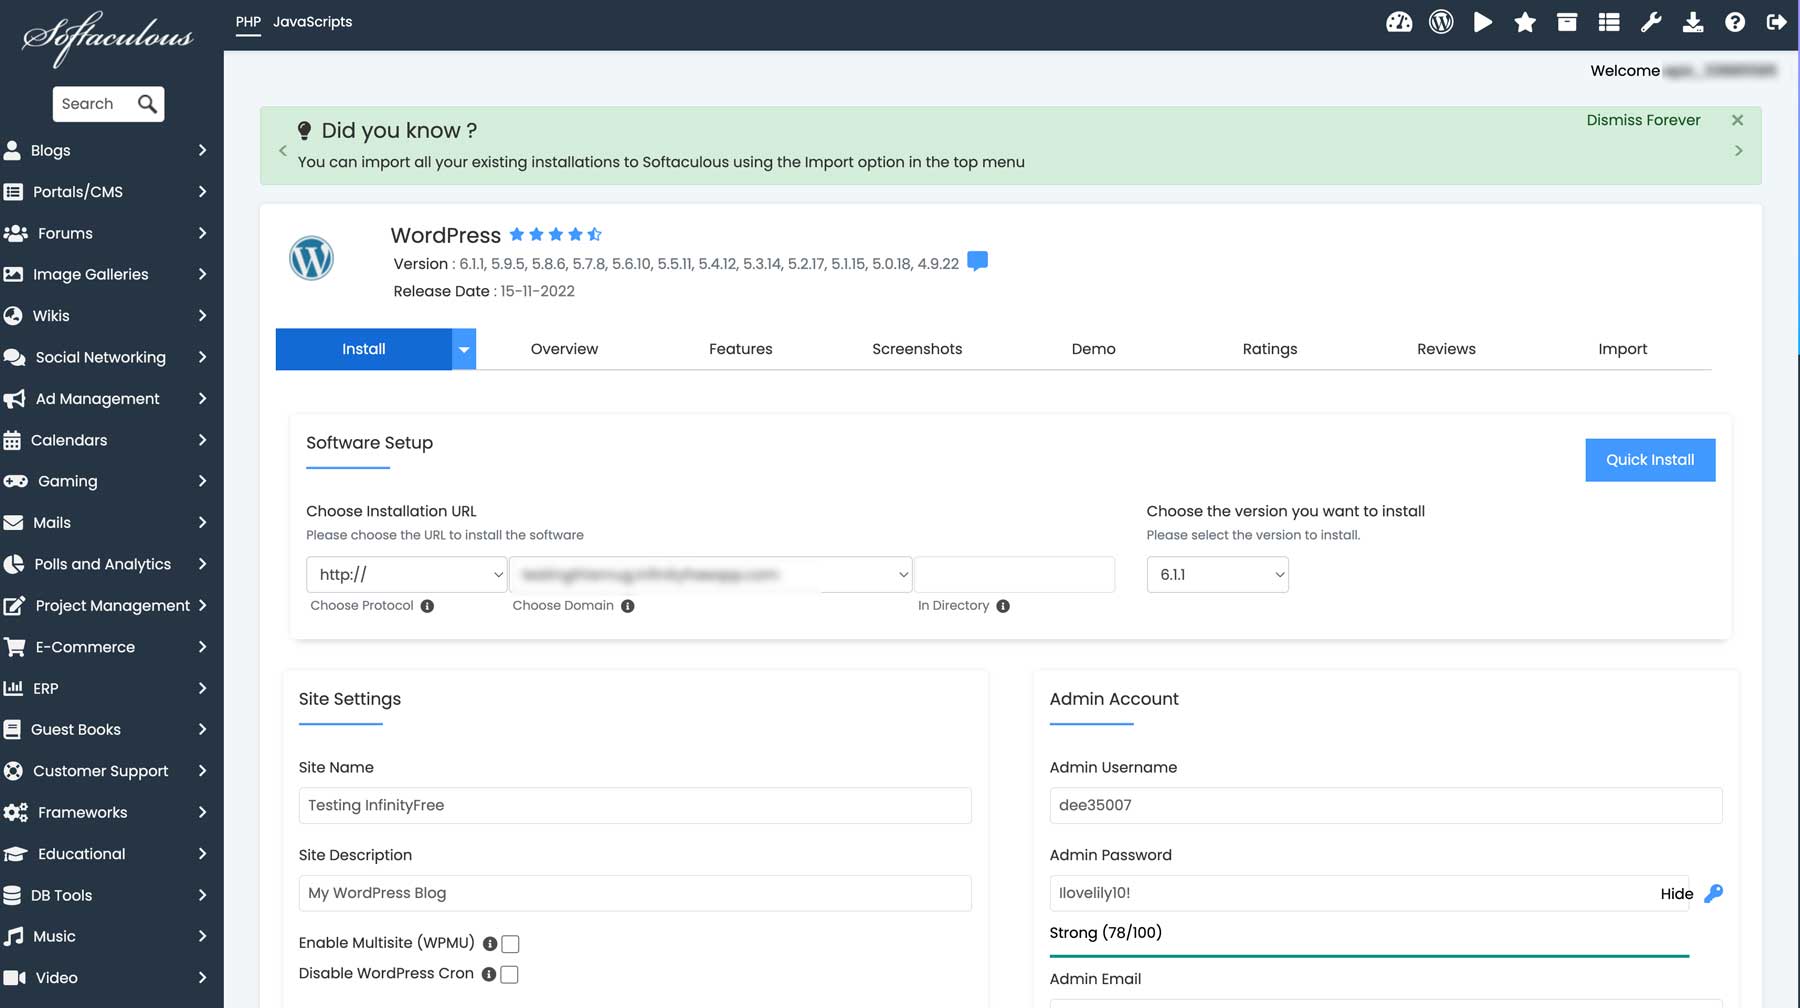Open the Choose Protocol dropdown
This screenshot has width=1800, height=1008.
[x=406, y=574]
